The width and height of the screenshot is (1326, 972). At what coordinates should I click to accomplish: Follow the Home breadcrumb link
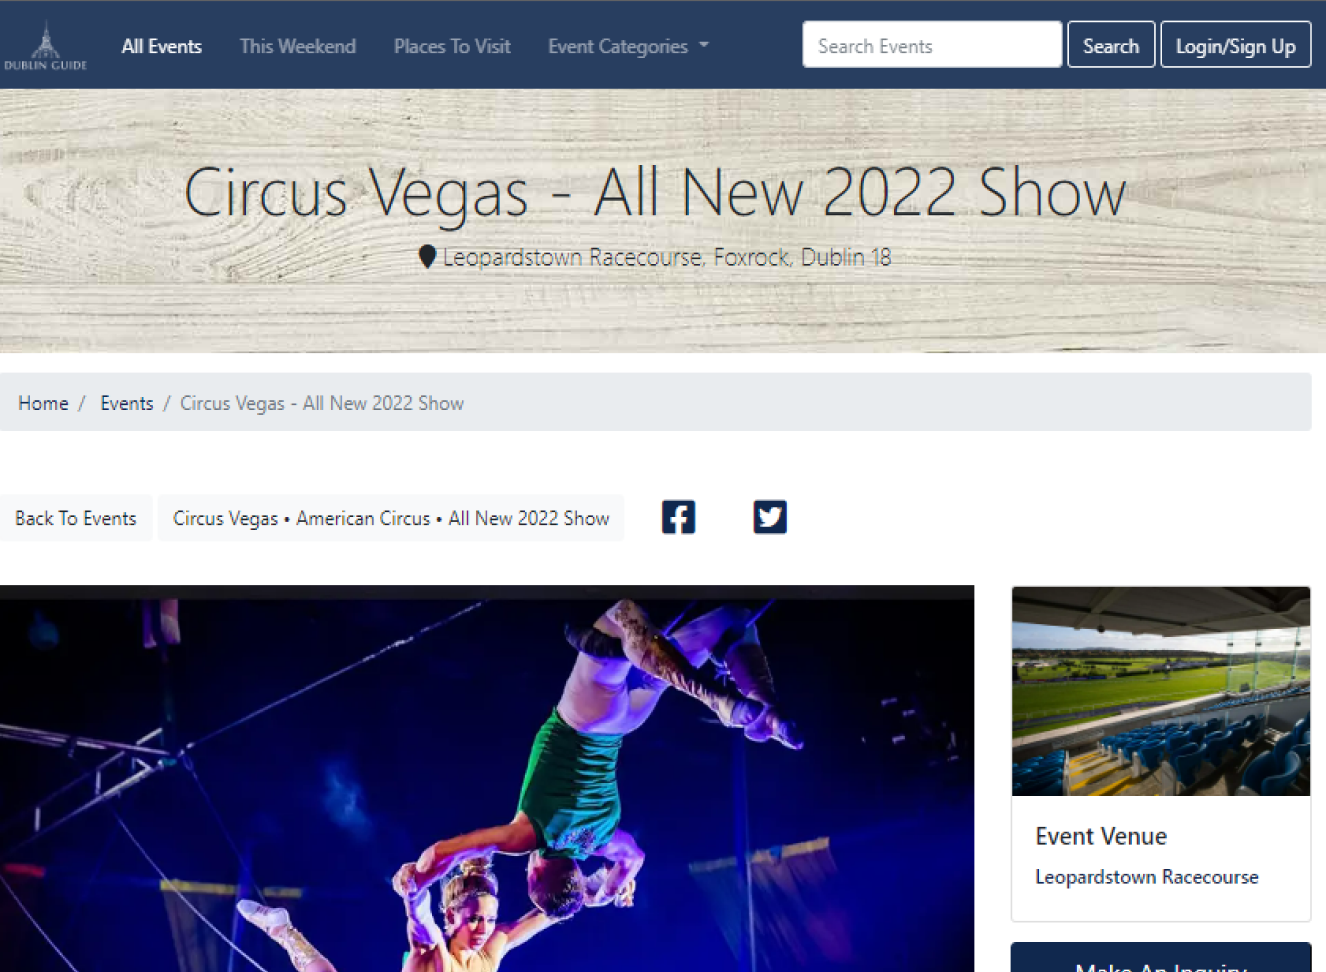click(43, 403)
